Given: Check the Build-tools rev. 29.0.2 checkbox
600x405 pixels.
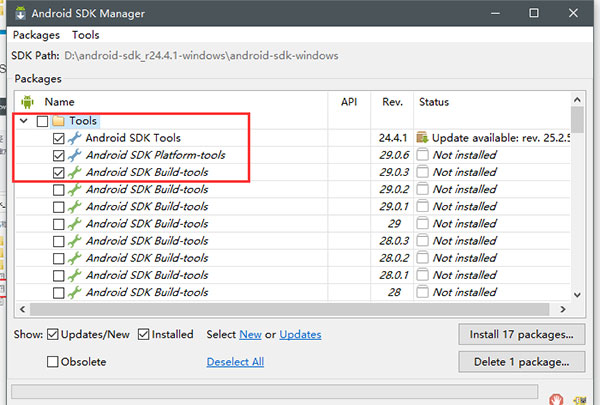Looking at the screenshot, I should (x=58, y=189).
